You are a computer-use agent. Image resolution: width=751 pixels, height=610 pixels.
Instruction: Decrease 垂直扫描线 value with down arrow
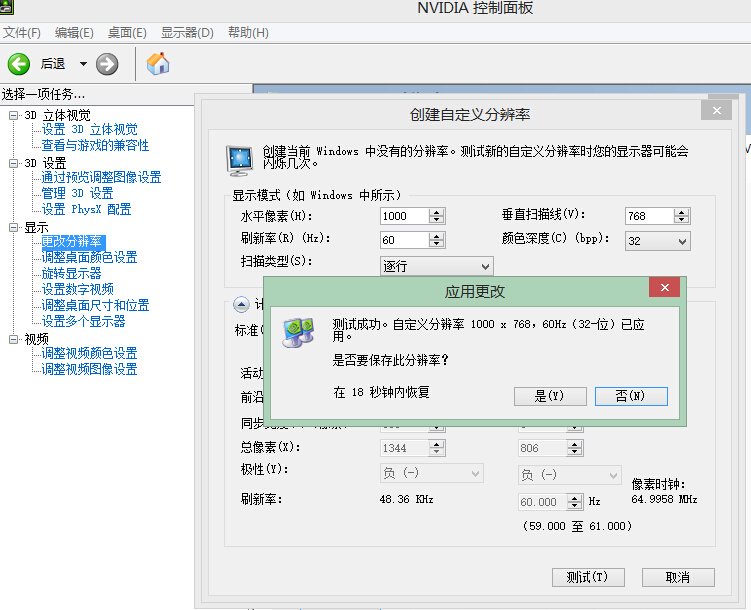[x=682, y=220]
